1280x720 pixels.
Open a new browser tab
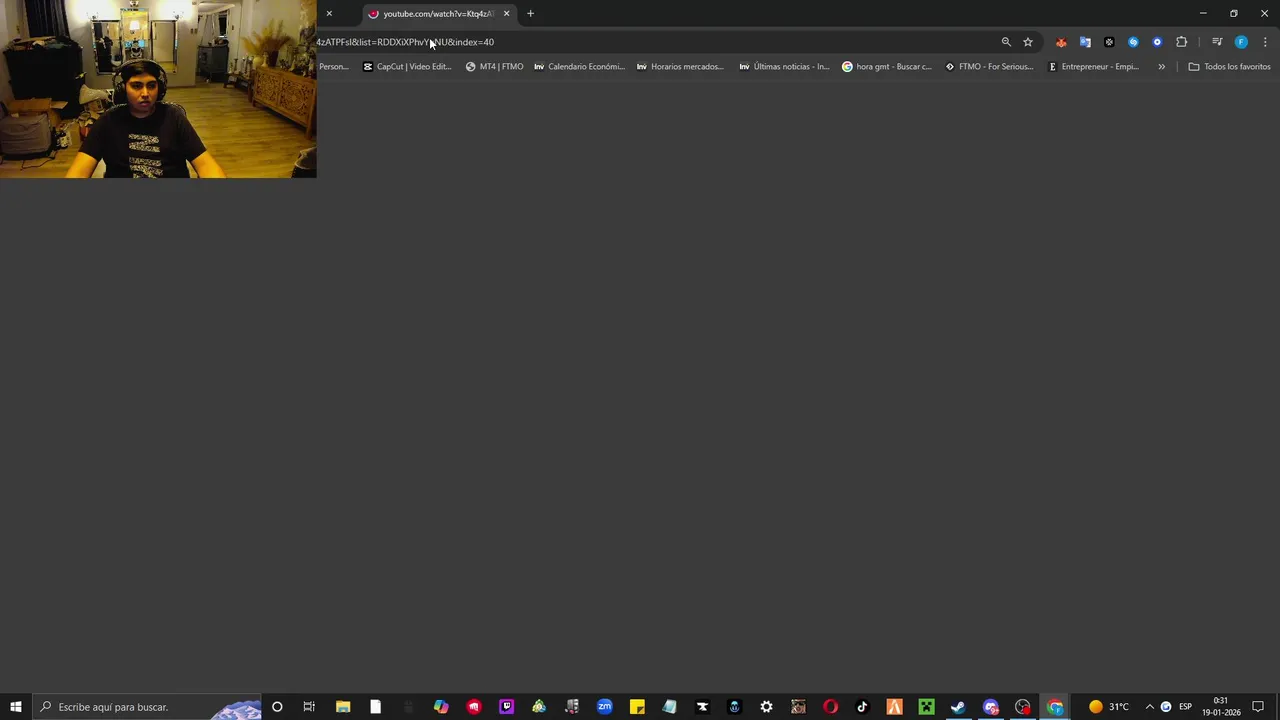tap(530, 14)
